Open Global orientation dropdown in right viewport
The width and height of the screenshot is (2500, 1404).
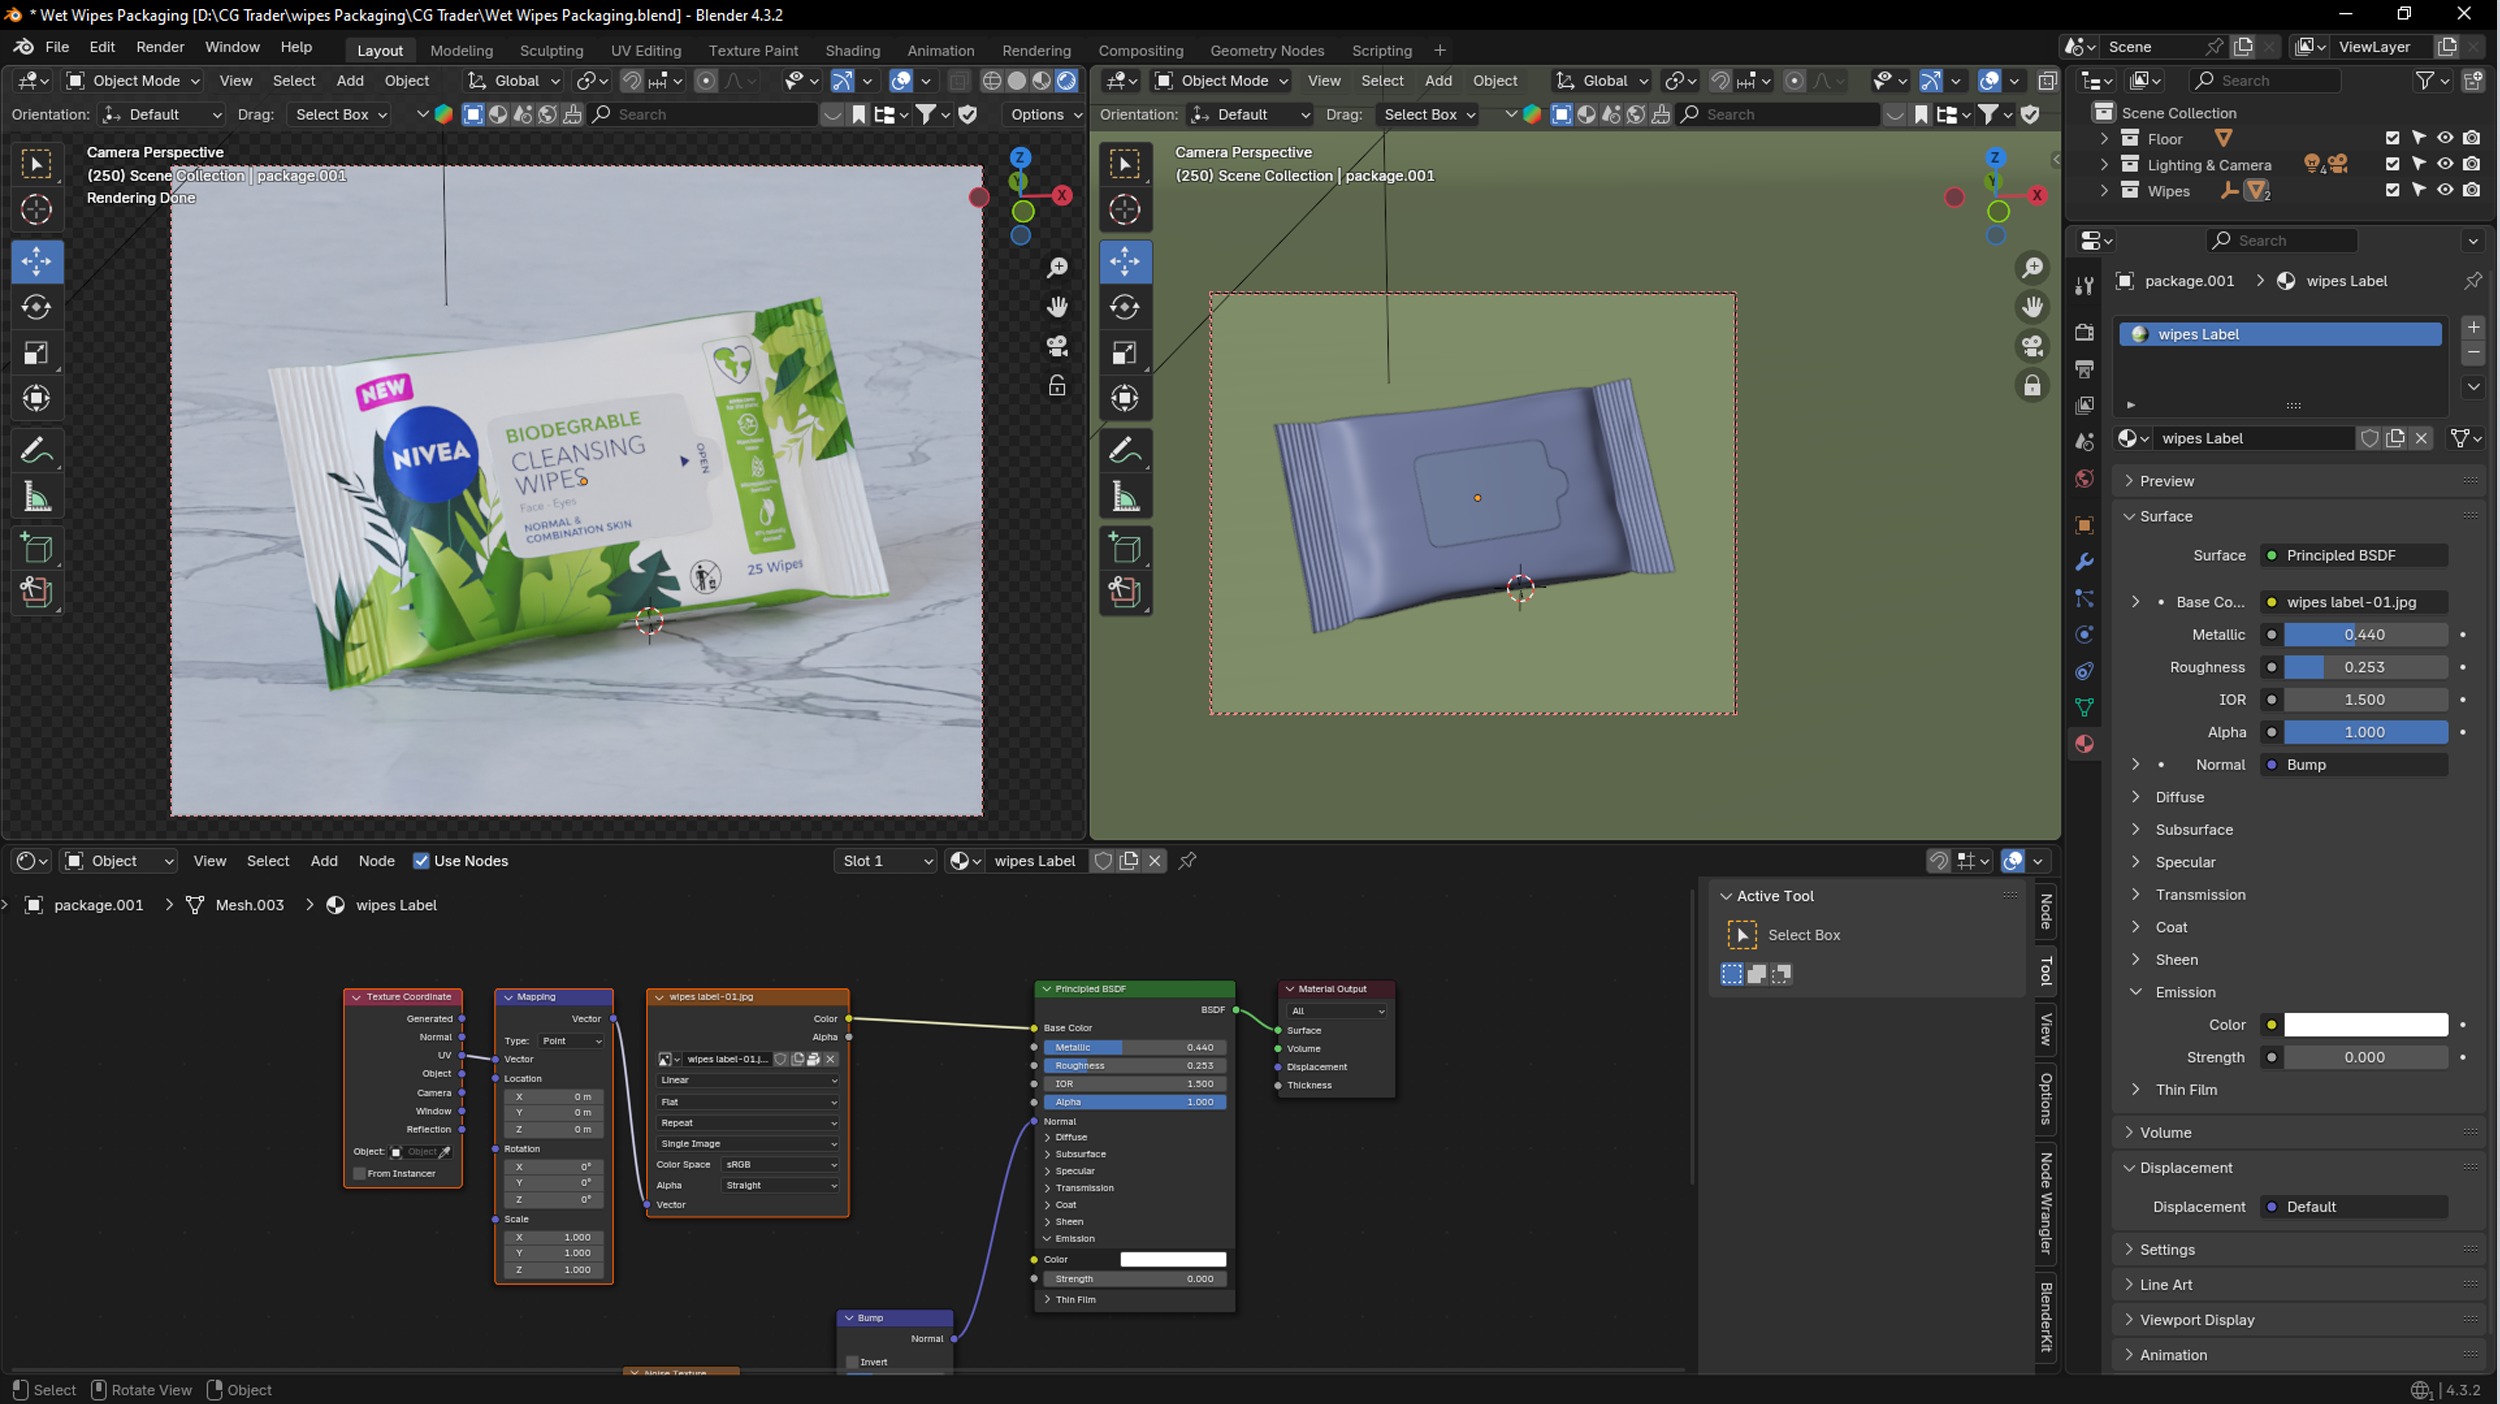(x=1602, y=81)
